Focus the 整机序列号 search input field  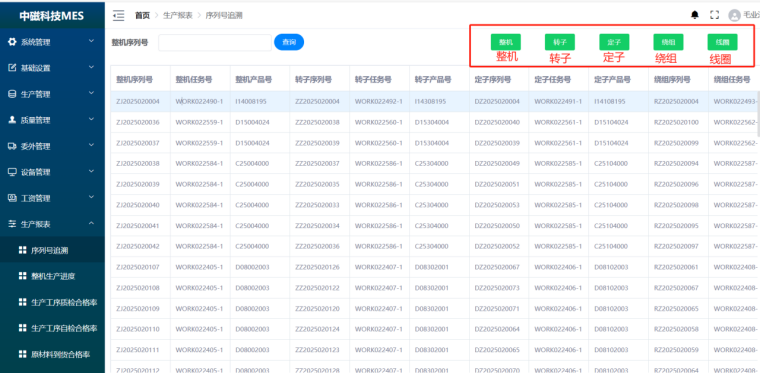click(x=215, y=43)
